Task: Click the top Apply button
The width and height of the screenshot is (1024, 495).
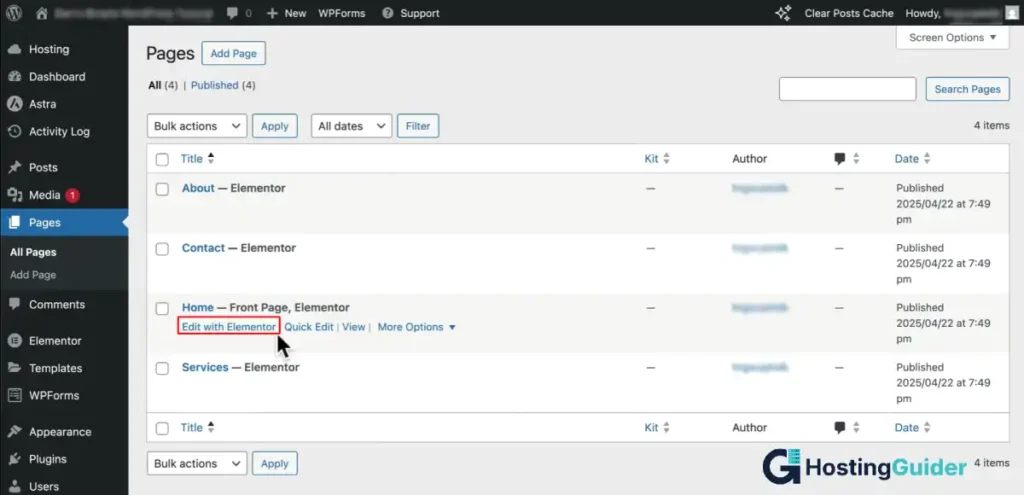Action: 275,126
